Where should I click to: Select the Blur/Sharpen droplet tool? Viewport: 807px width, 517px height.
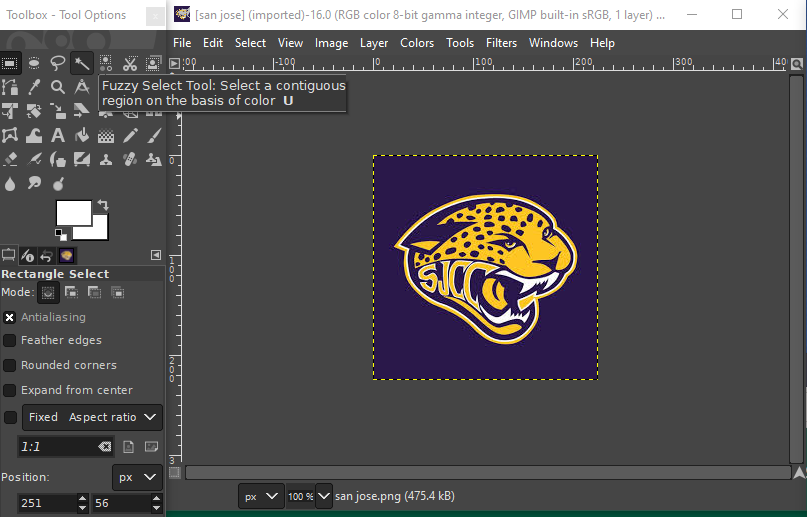click(x=10, y=184)
